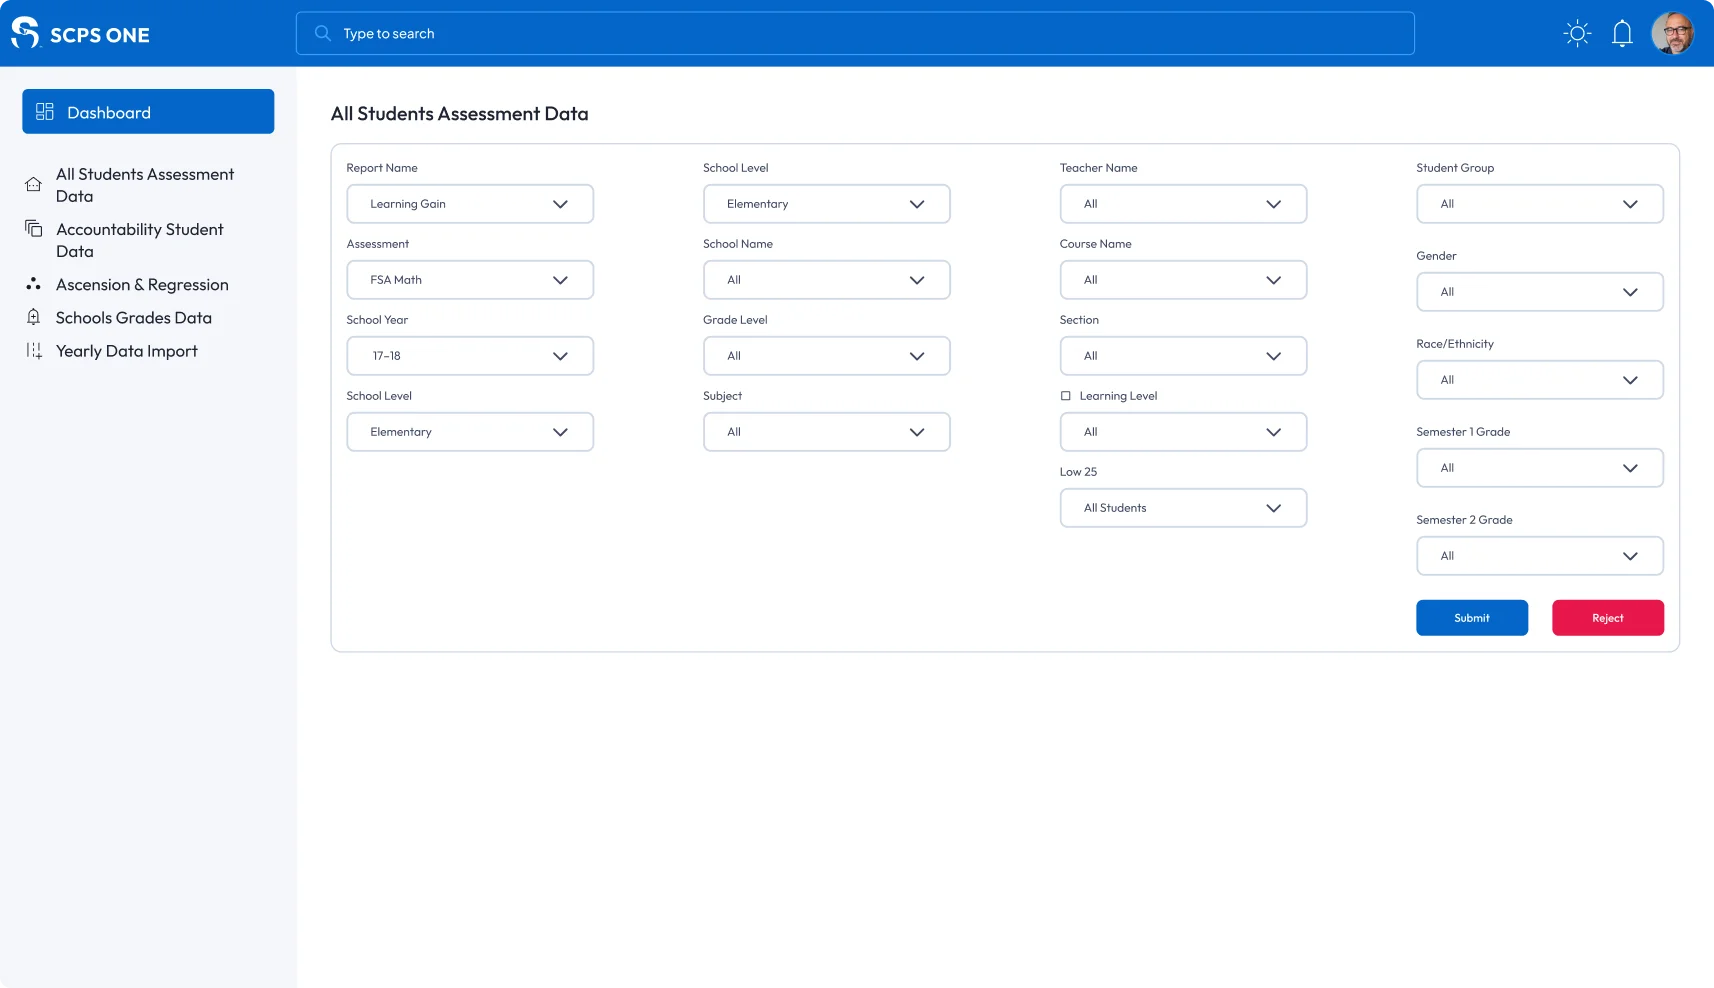Click the Yearly Data Import icon

point(34,351)
